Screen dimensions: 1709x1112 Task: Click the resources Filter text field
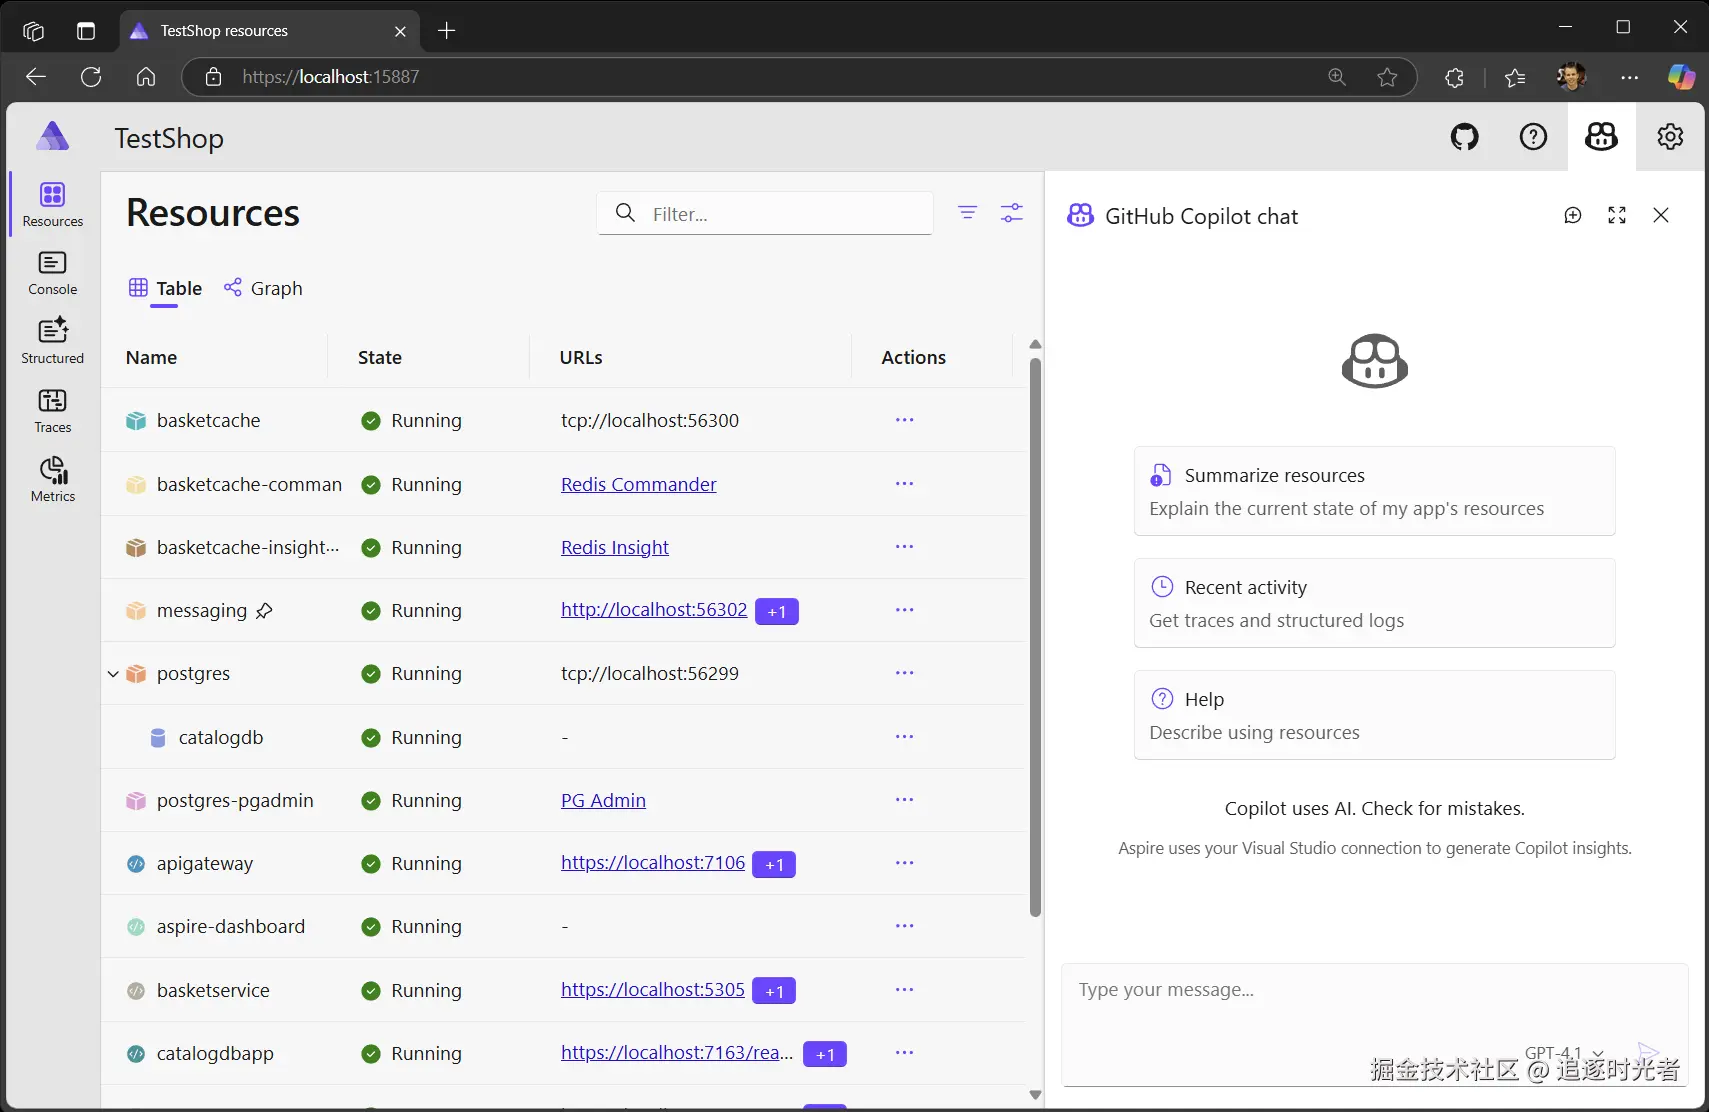780,214
